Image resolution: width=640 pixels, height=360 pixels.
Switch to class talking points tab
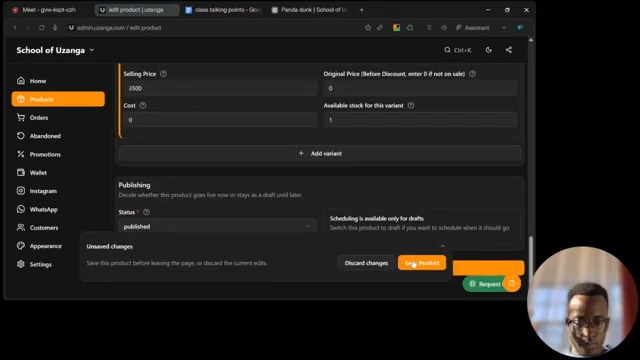point(224,10)
